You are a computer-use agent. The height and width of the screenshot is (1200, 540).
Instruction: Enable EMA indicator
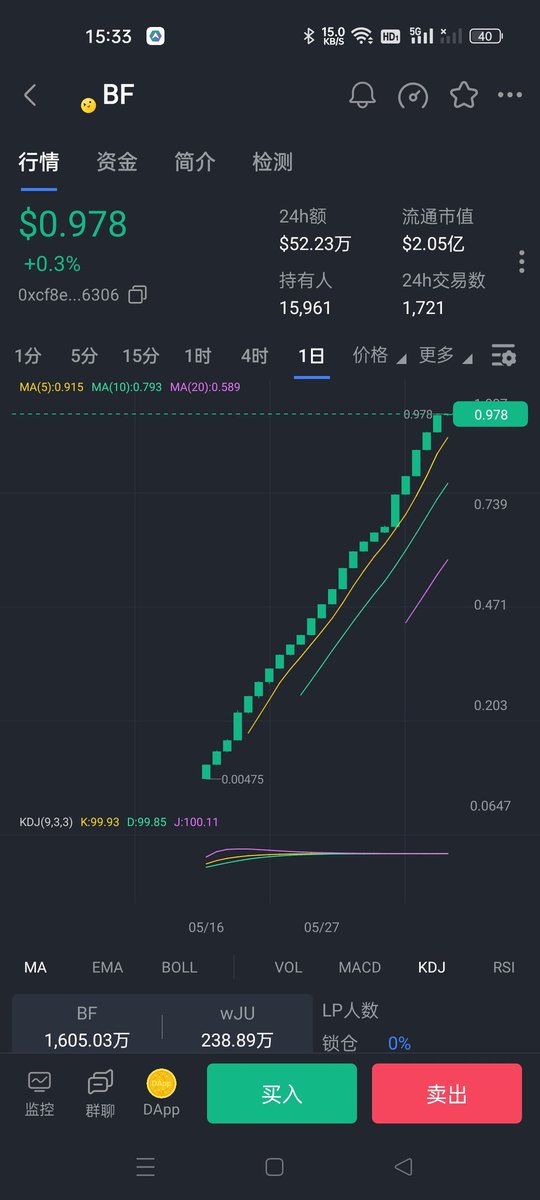click(107, 967)
